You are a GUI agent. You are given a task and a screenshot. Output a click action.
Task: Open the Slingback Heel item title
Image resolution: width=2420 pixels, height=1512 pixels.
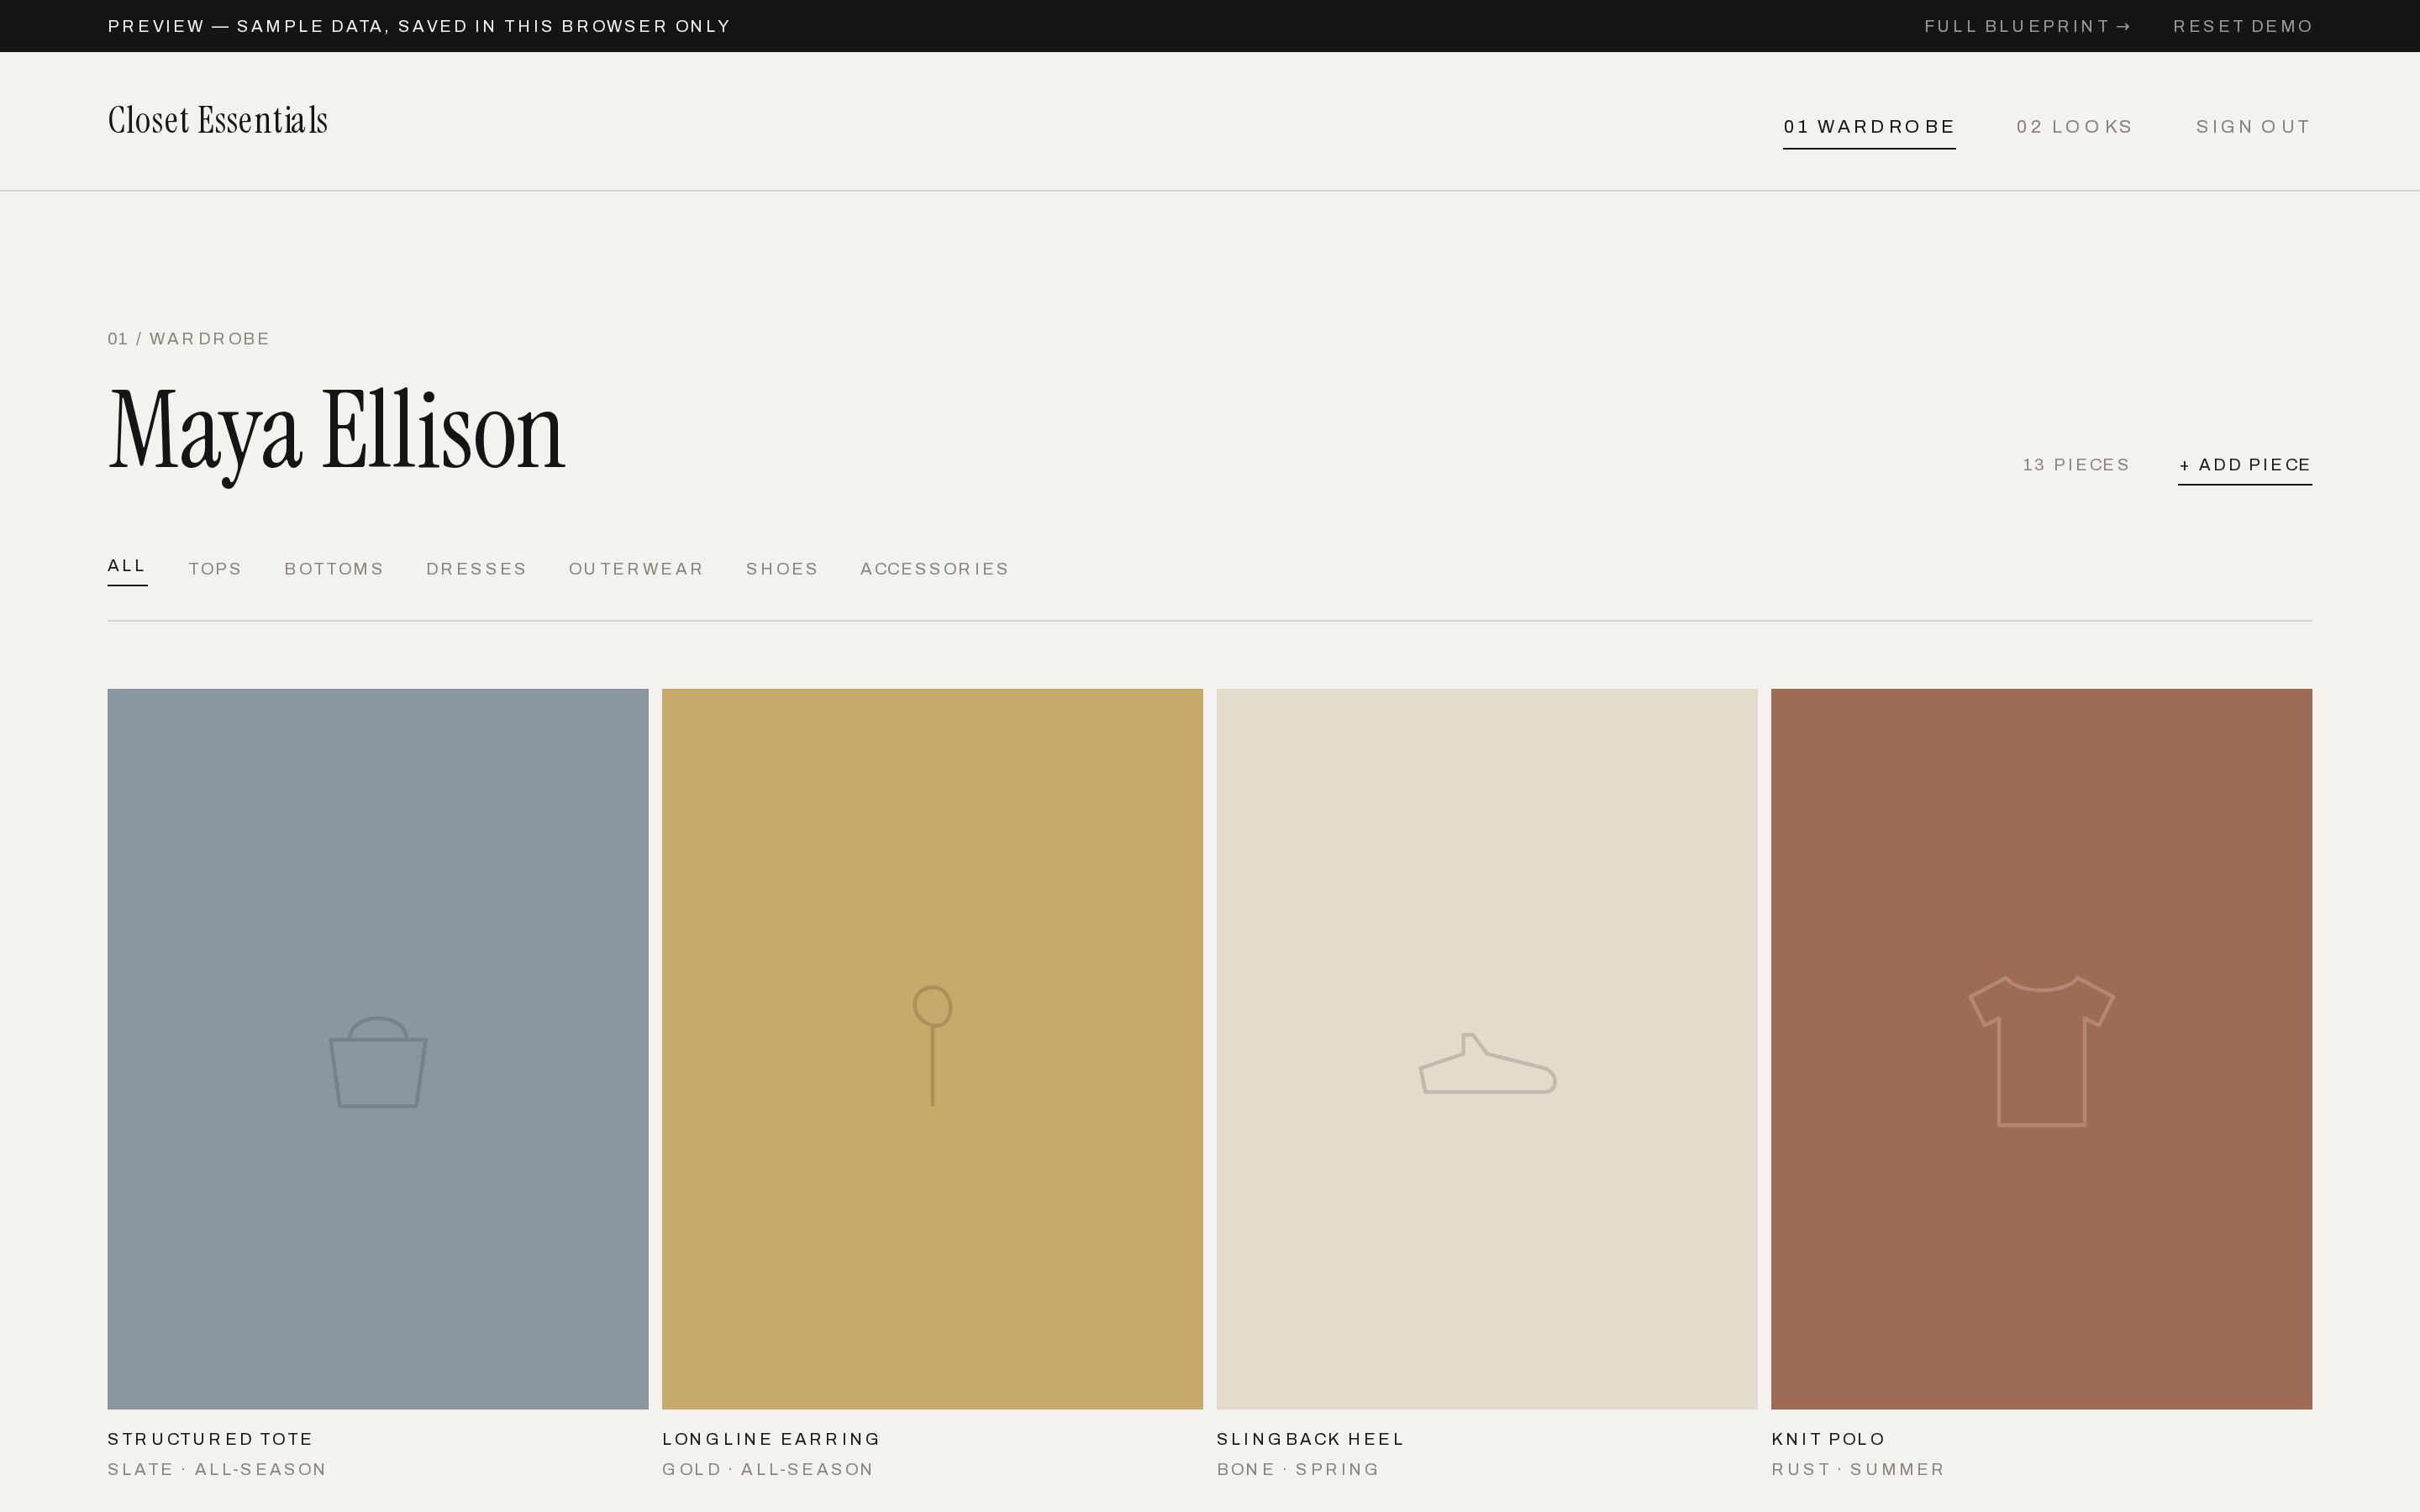[1310, 1439]
